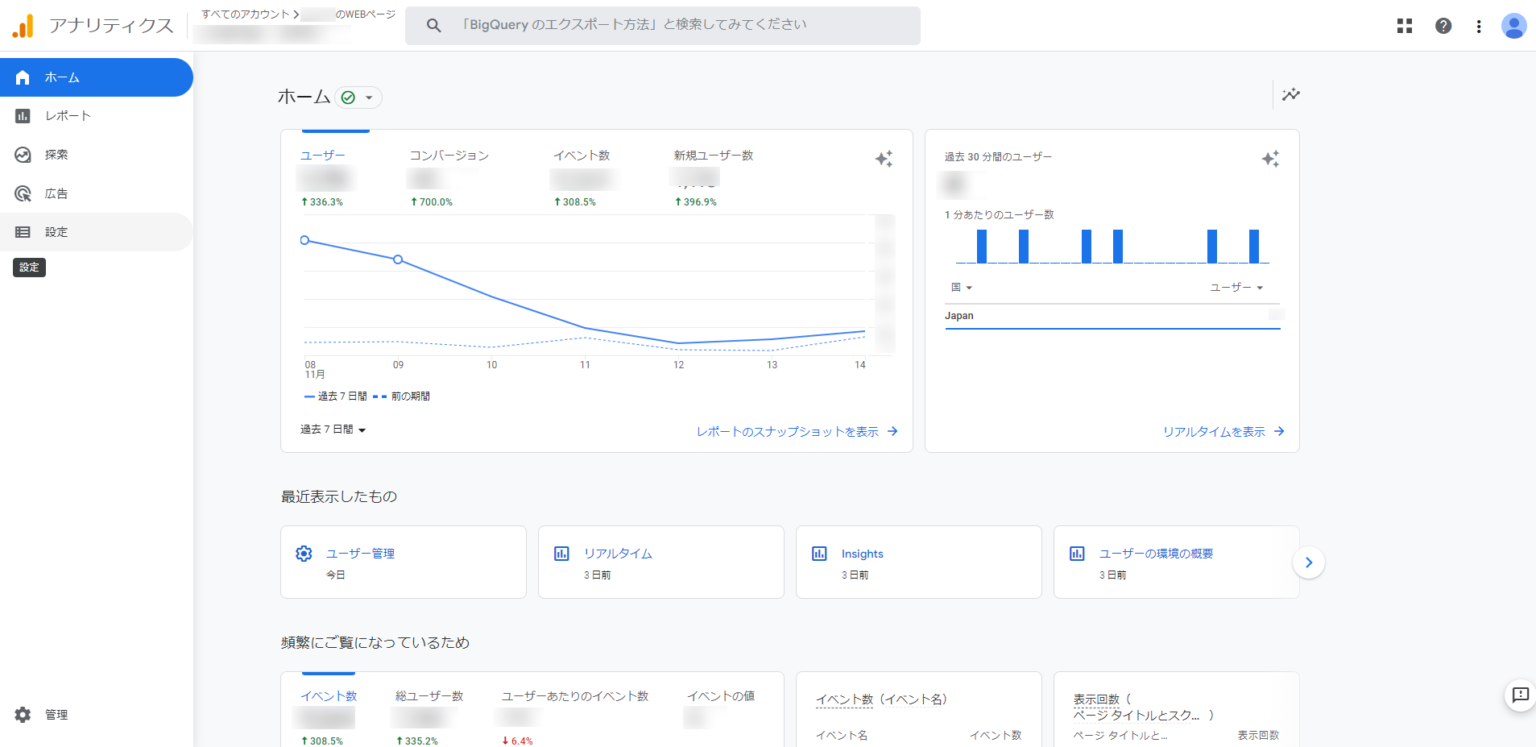Open the 国 dimension dropdown
The image size is (1536, 747).
(962, 287)
